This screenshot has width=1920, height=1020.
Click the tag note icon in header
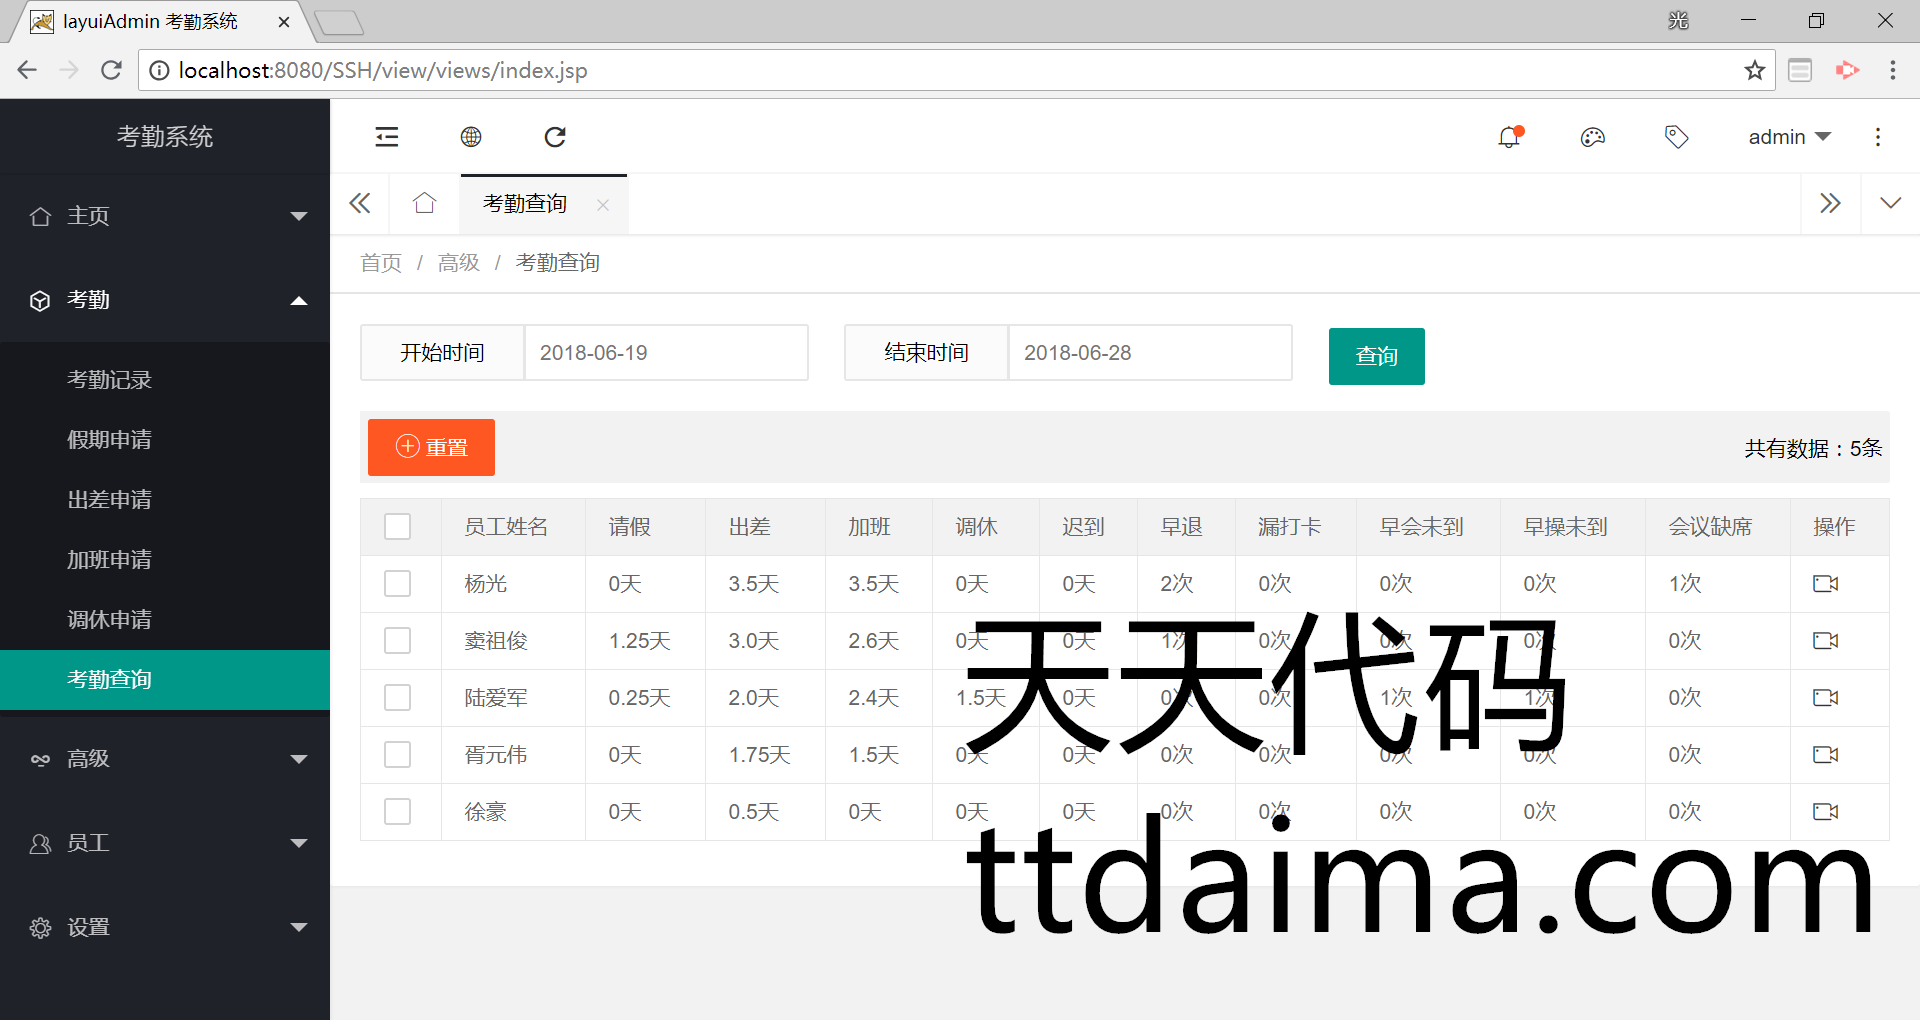click(1676, 137)
